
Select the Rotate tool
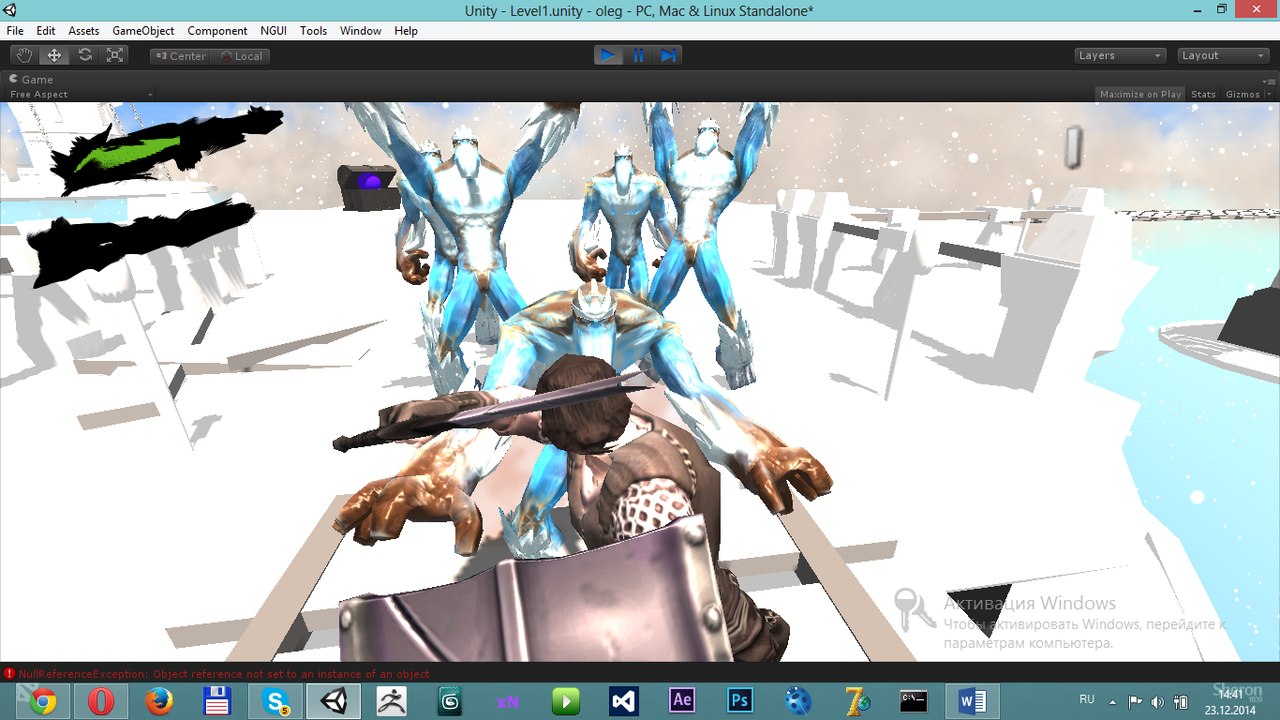(x=85, y=56)
